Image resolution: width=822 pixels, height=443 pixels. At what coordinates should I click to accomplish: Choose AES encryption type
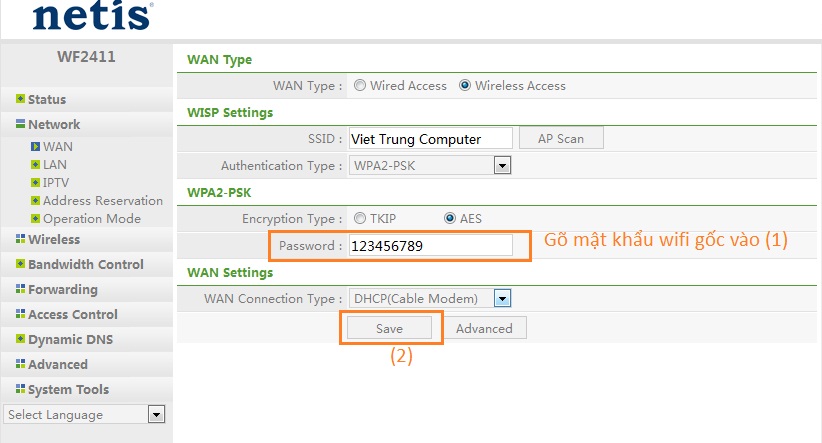450,218
